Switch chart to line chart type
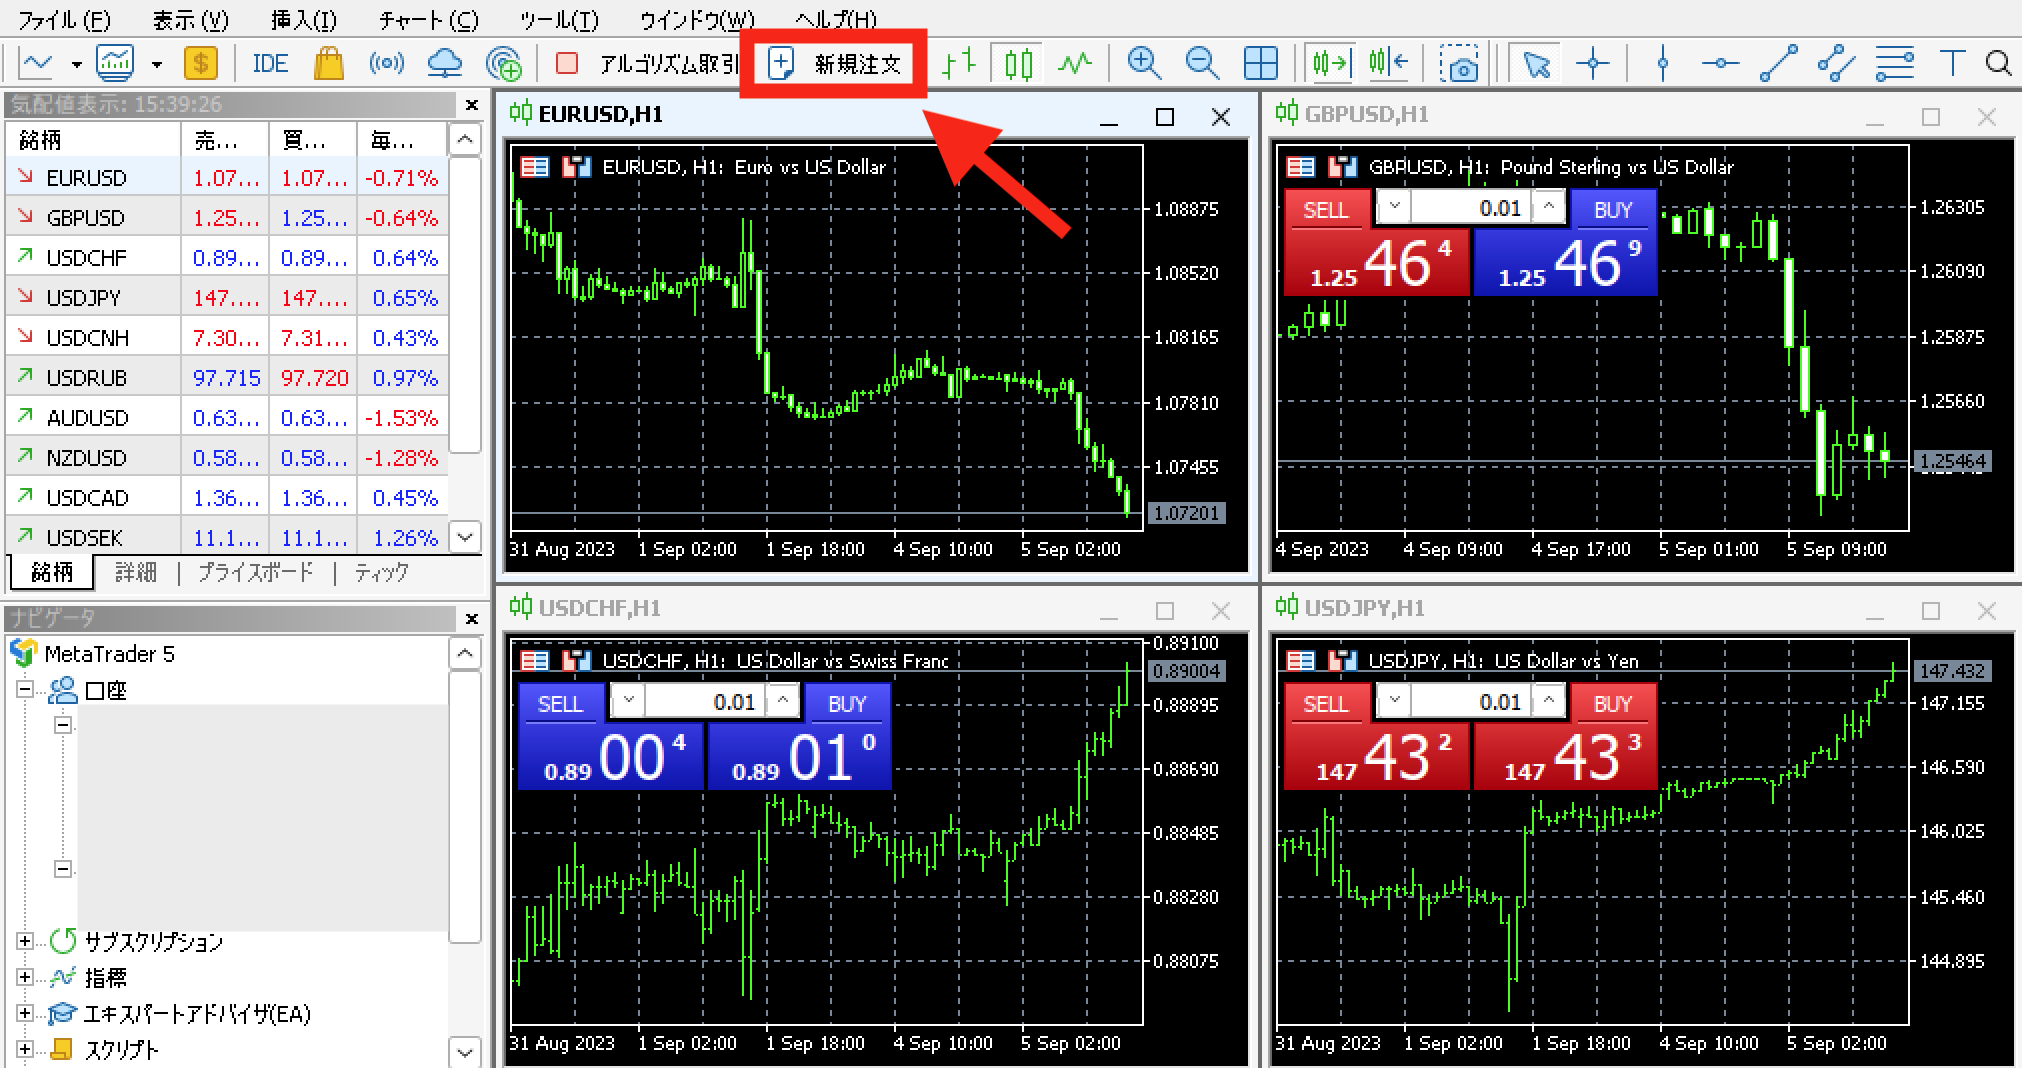This screenshot has width=2022, height=1068. (1075, 64)
